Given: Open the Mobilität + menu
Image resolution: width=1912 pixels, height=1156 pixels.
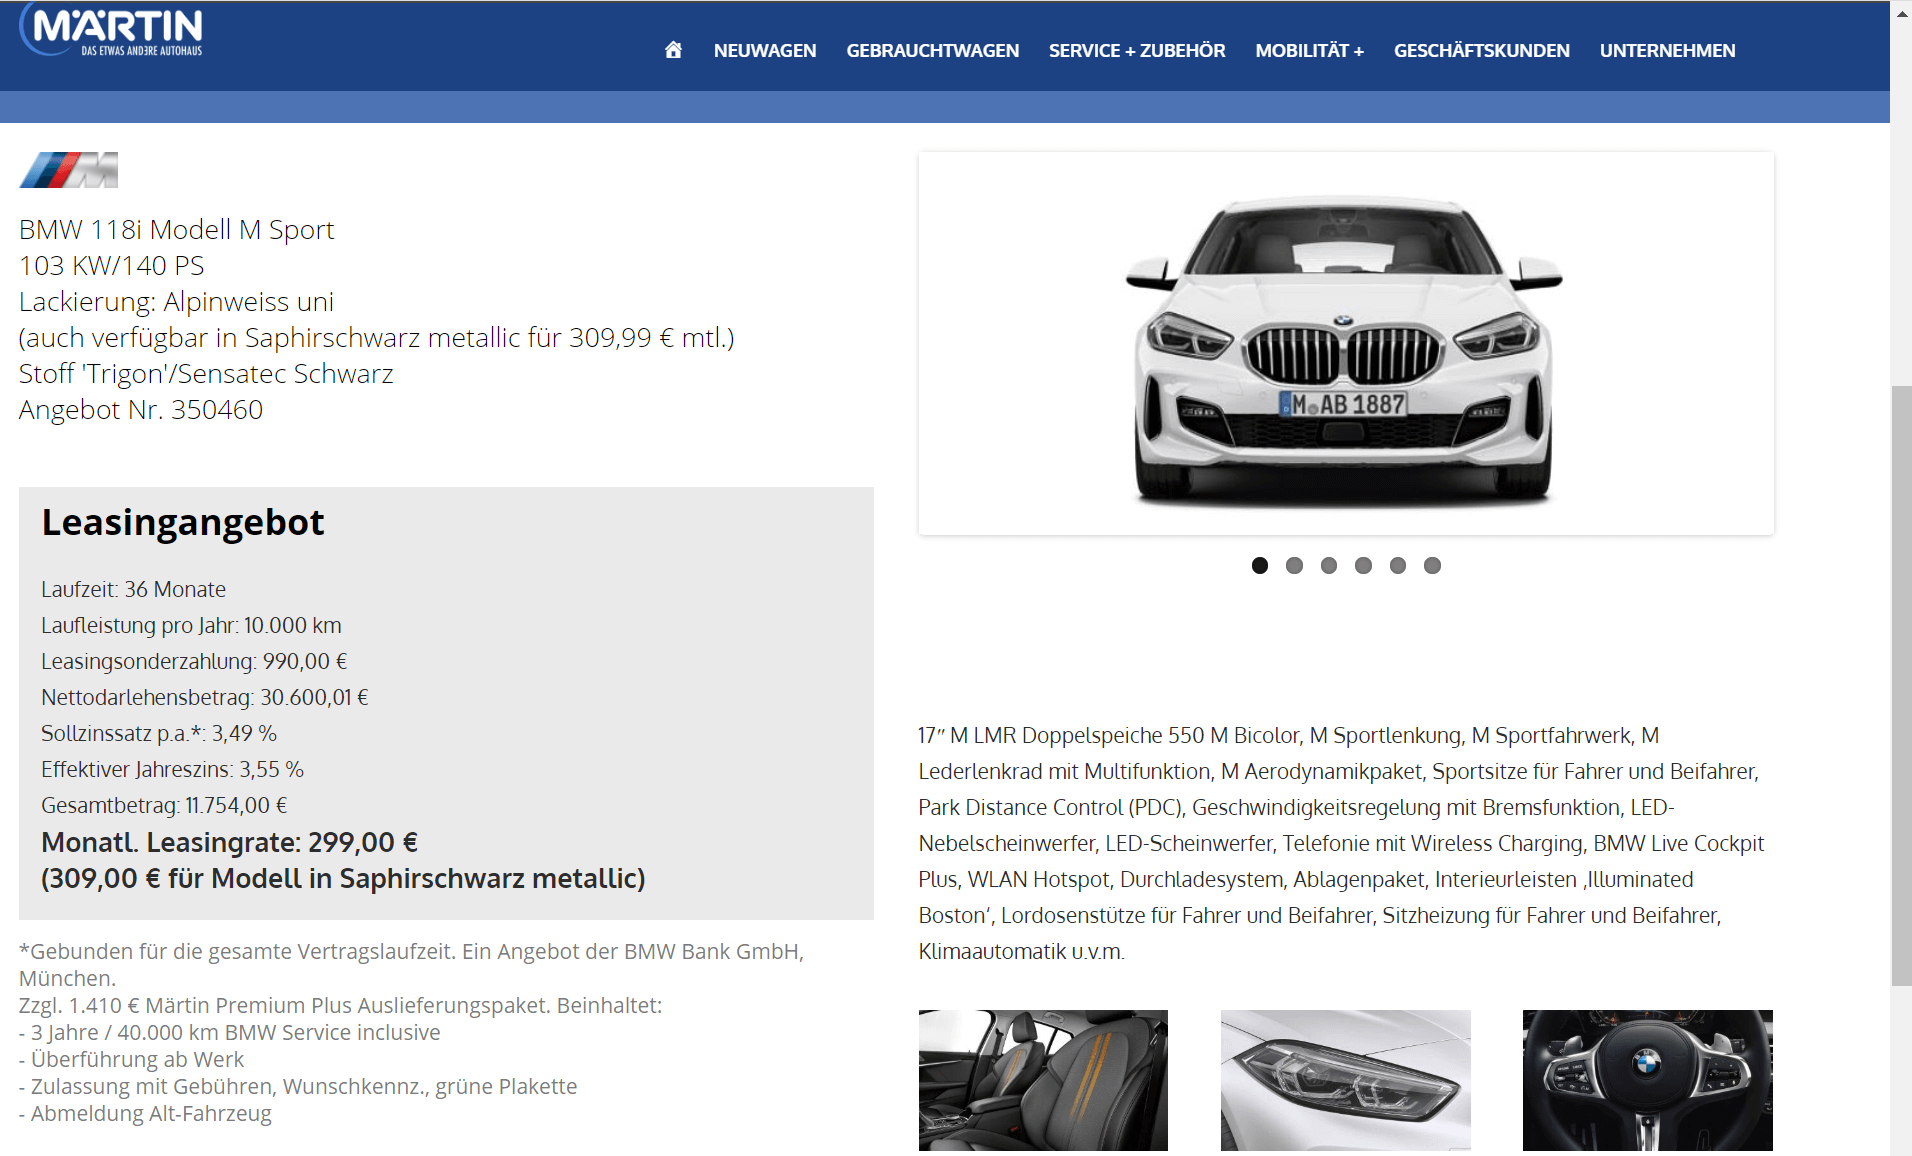Looking at the screenshot, I should click(x=1310, y=51).
